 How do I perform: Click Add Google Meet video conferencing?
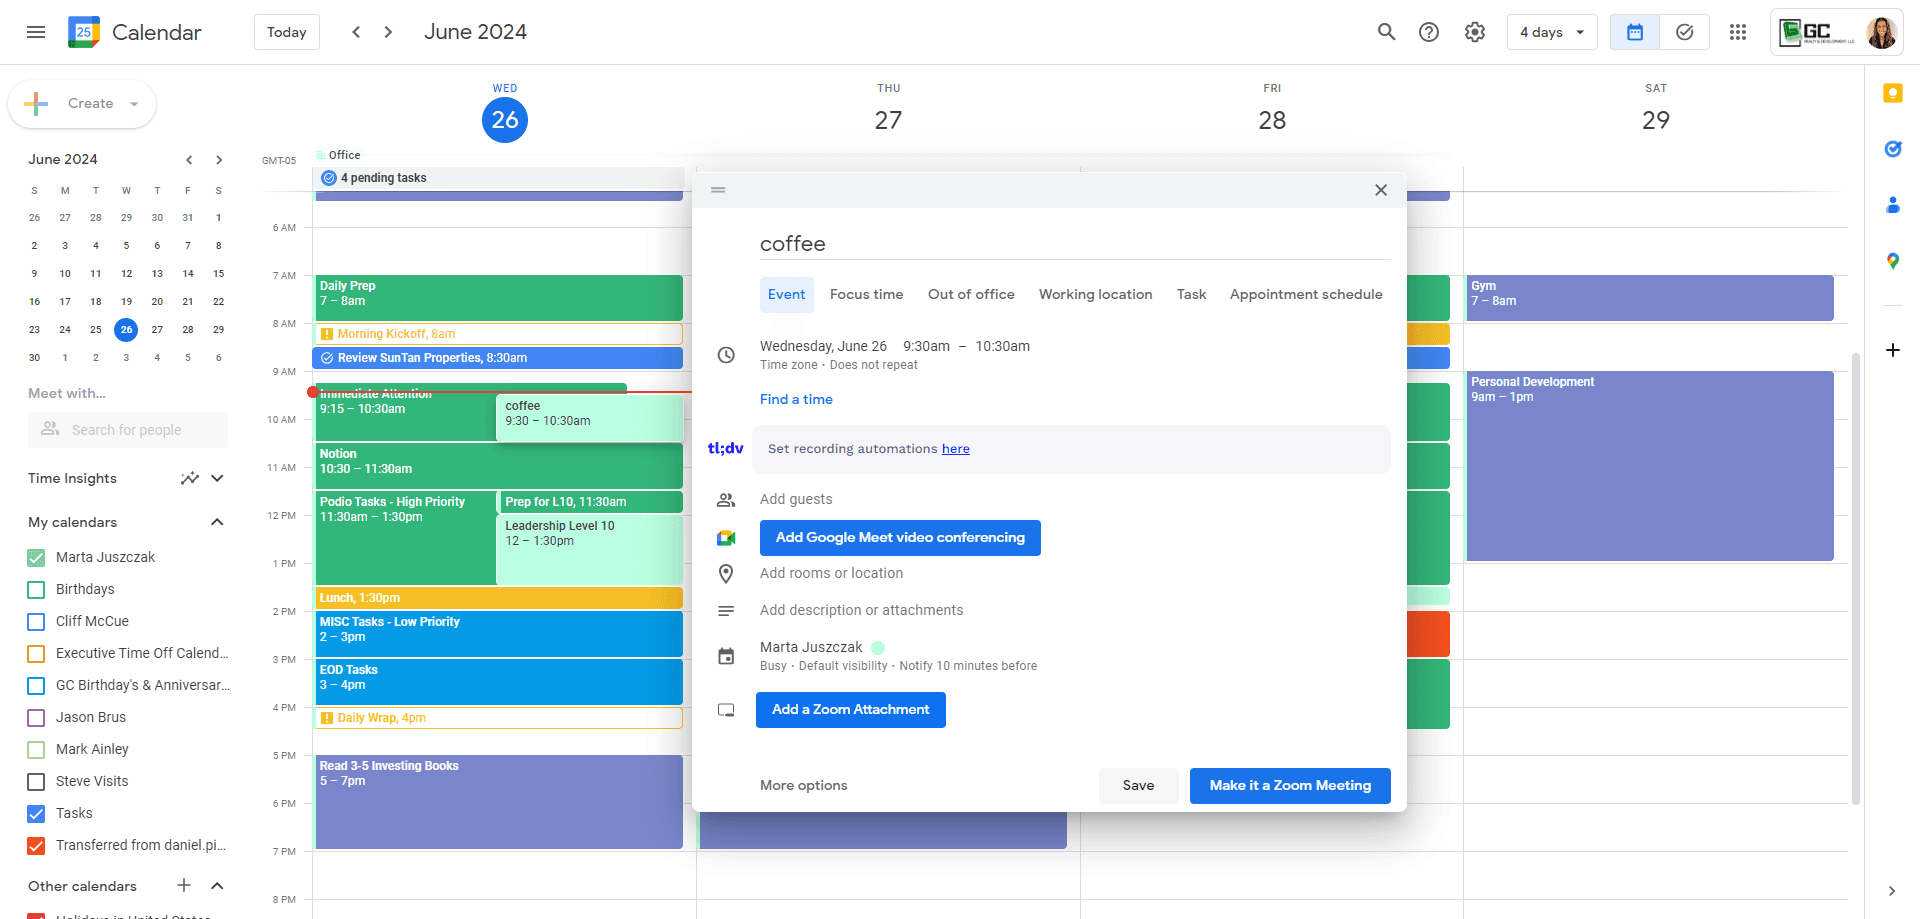pyautogui.click(x=900, y=537)
